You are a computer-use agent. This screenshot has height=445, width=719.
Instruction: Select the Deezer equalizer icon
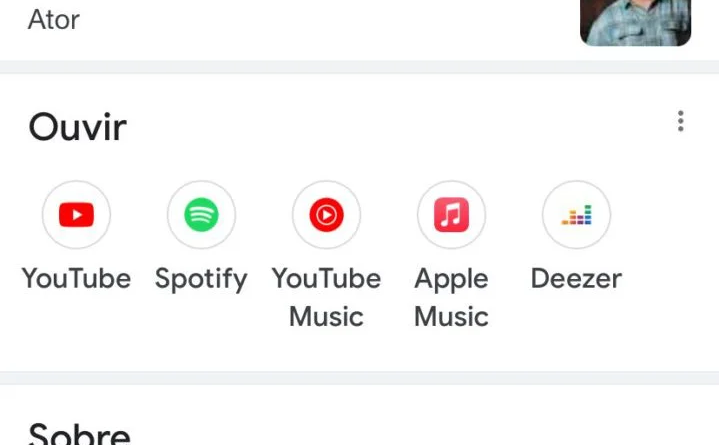(576, 214)
